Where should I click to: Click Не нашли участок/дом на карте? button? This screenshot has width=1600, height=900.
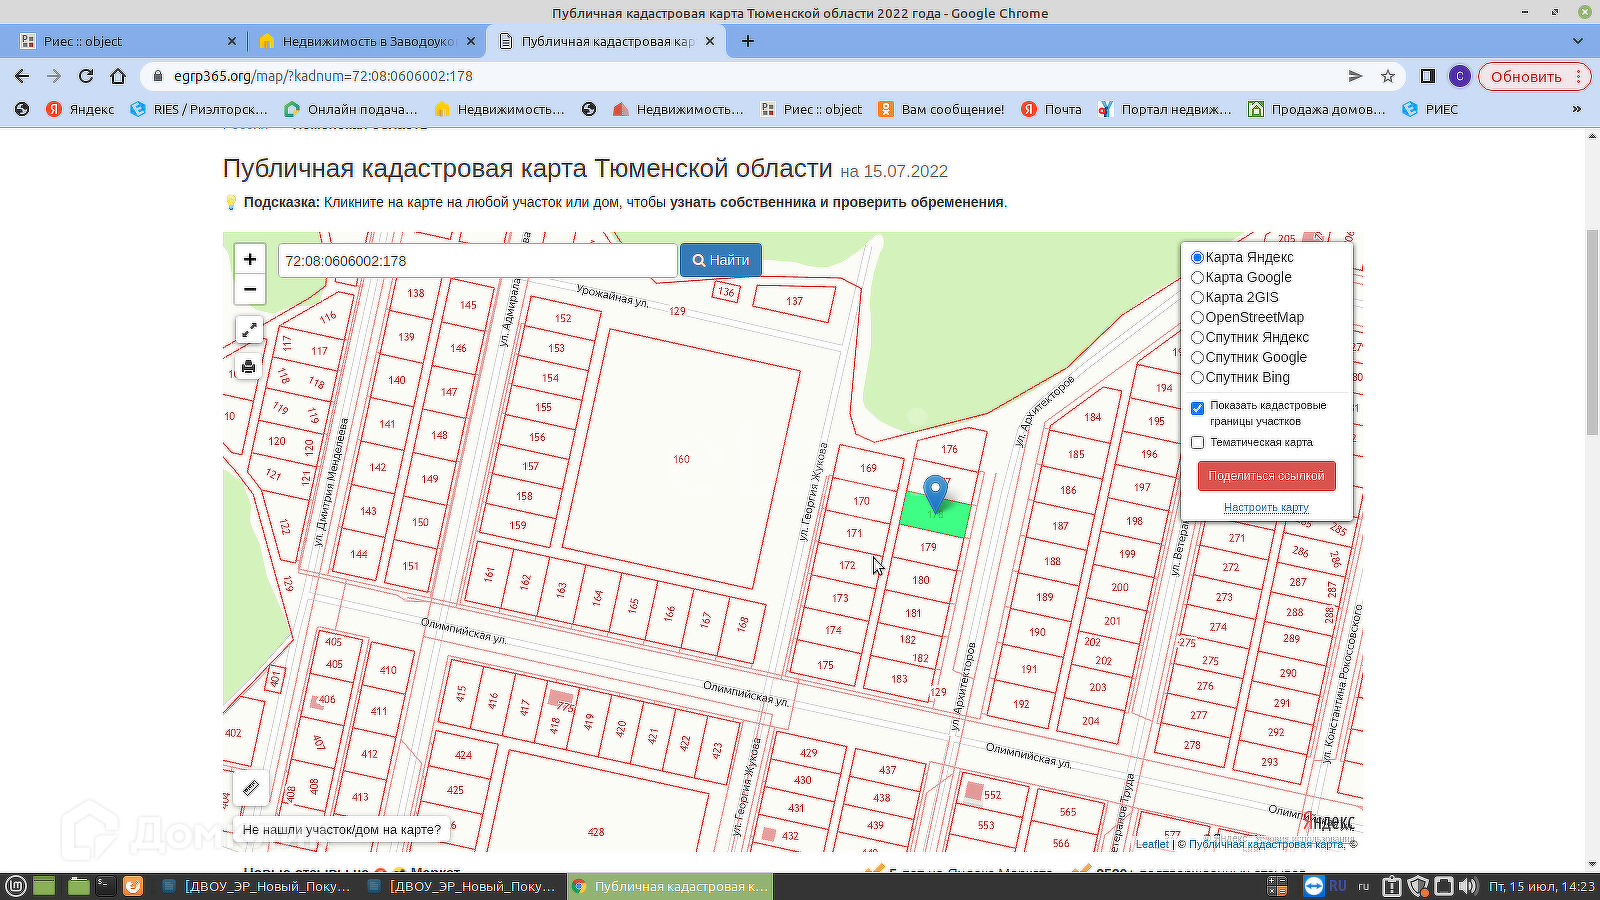click(x=342, y=829)
